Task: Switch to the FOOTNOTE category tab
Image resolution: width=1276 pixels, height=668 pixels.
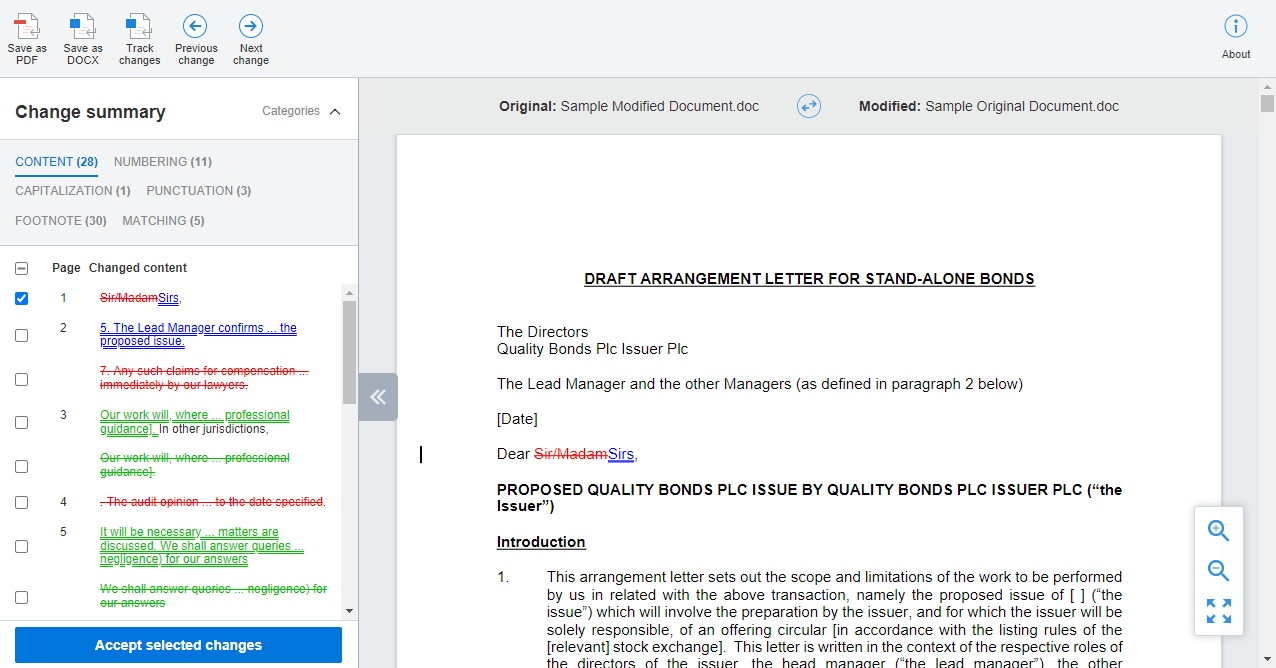Action: [61, 220]
